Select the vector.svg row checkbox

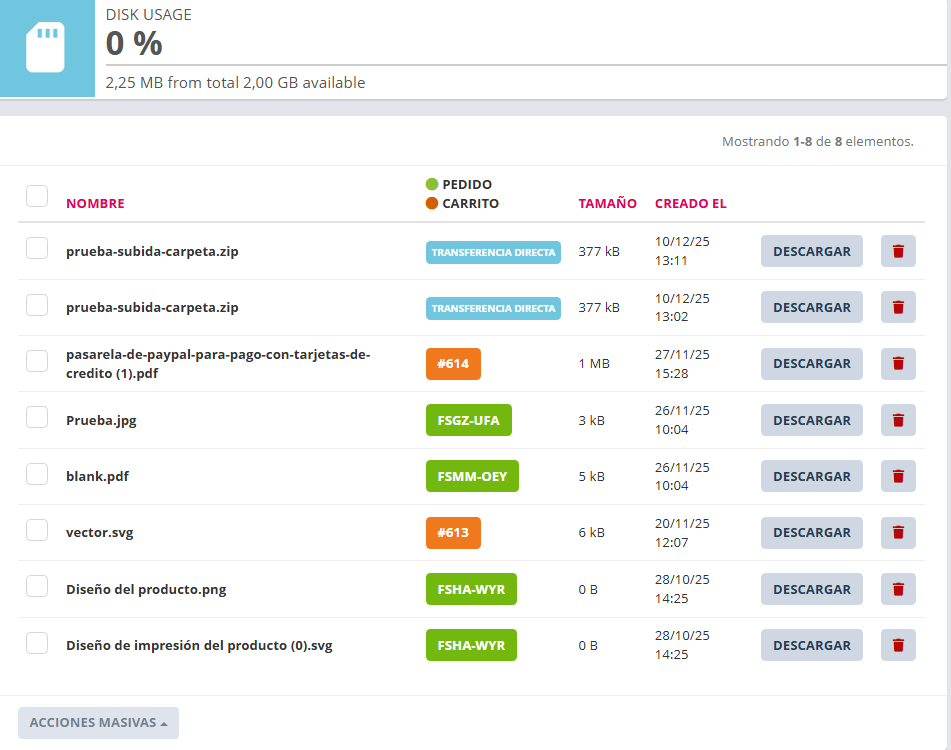coord(37,530)
